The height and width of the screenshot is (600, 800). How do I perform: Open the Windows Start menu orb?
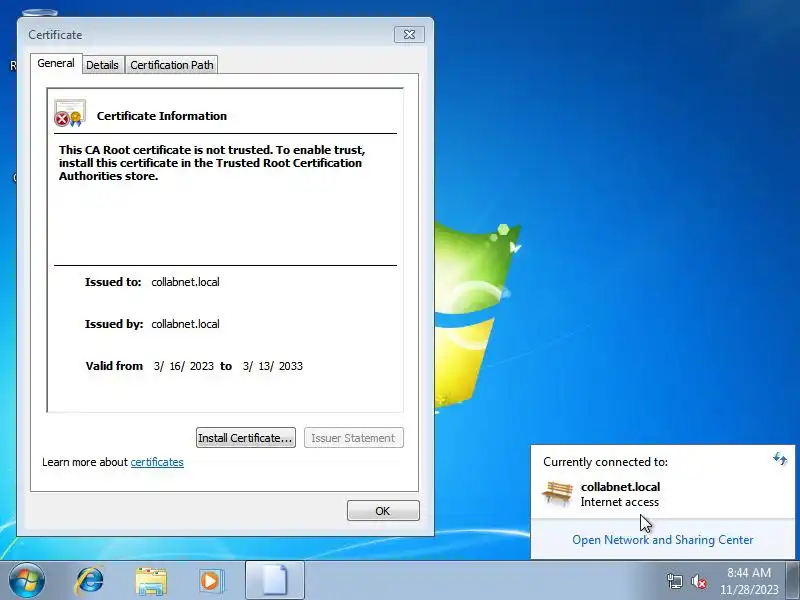(x=27, y=581)
